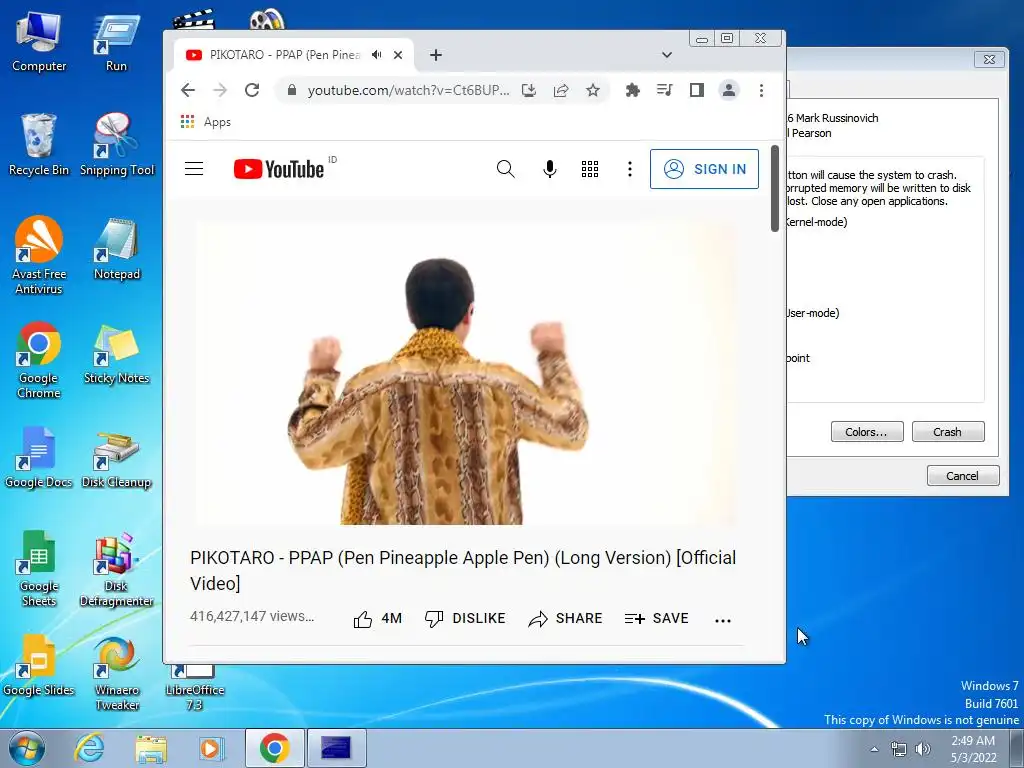Select Google Docs desktop shortcut
Image resolution: width=1024 pixels, height=768 pixels.
click(39, 457)
